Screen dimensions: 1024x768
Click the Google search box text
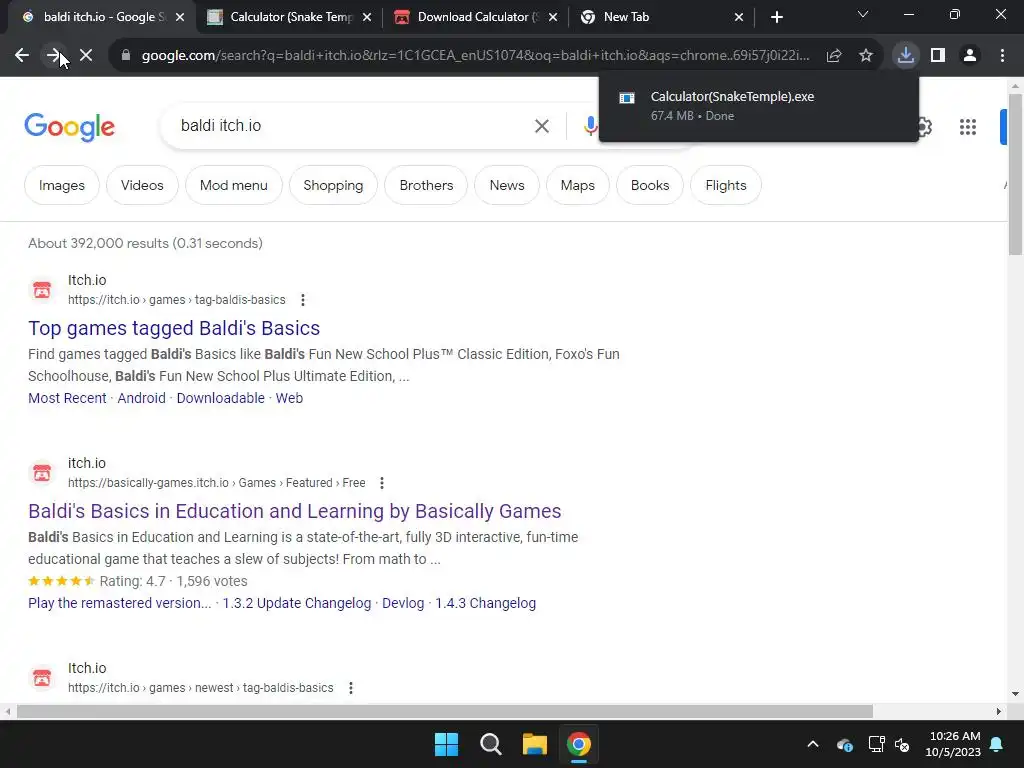pos(221,125)
